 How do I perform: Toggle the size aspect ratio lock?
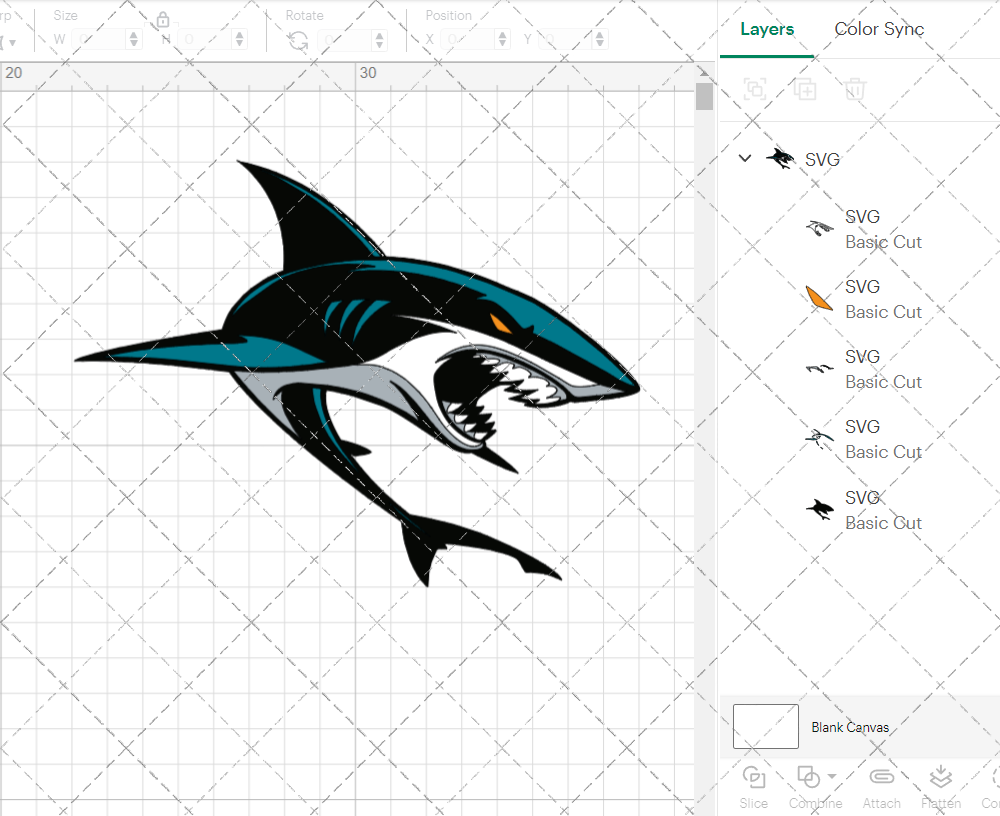click(163, 20)
